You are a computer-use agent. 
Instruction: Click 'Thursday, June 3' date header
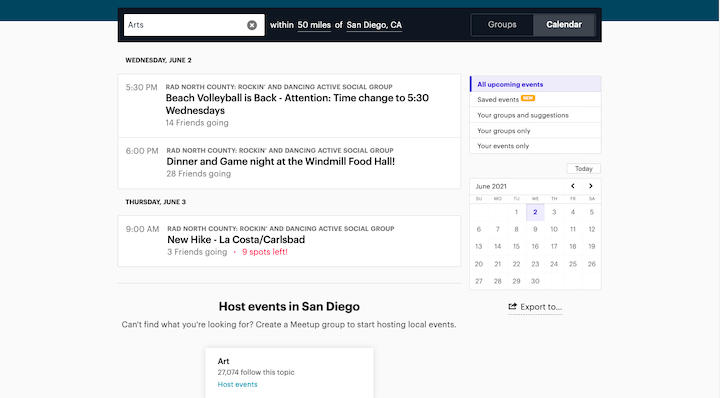coord(156,202)
